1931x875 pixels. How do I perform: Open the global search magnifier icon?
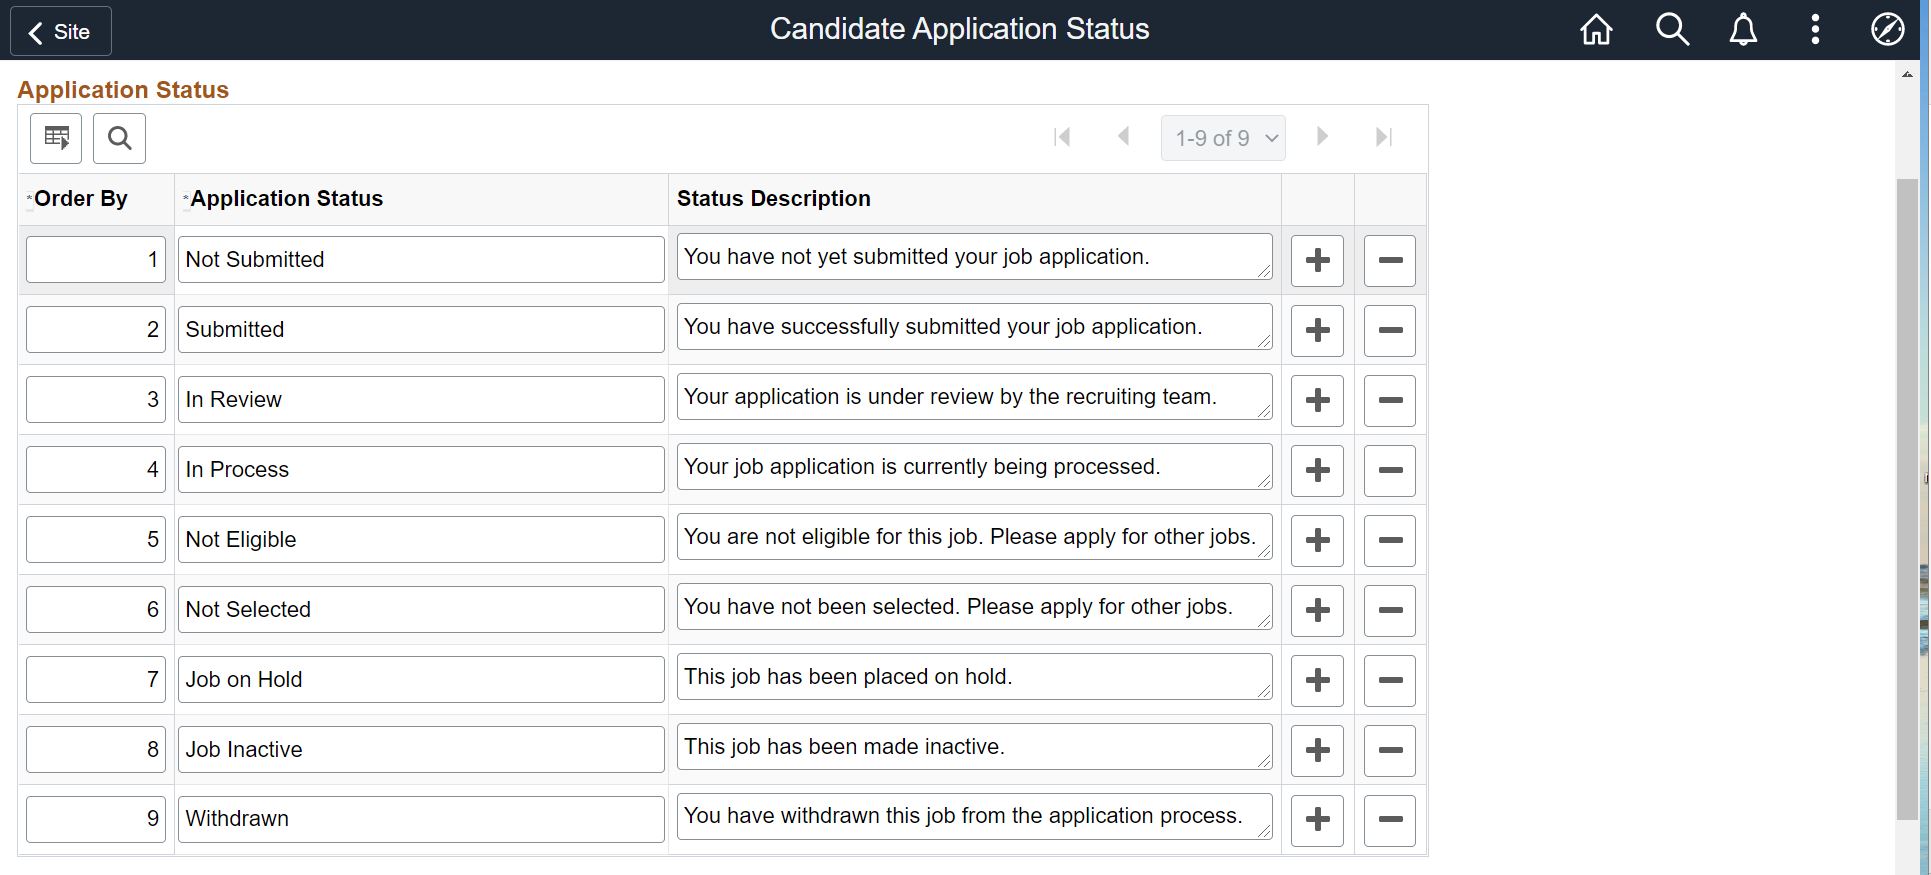click(x=1672, y=30)
